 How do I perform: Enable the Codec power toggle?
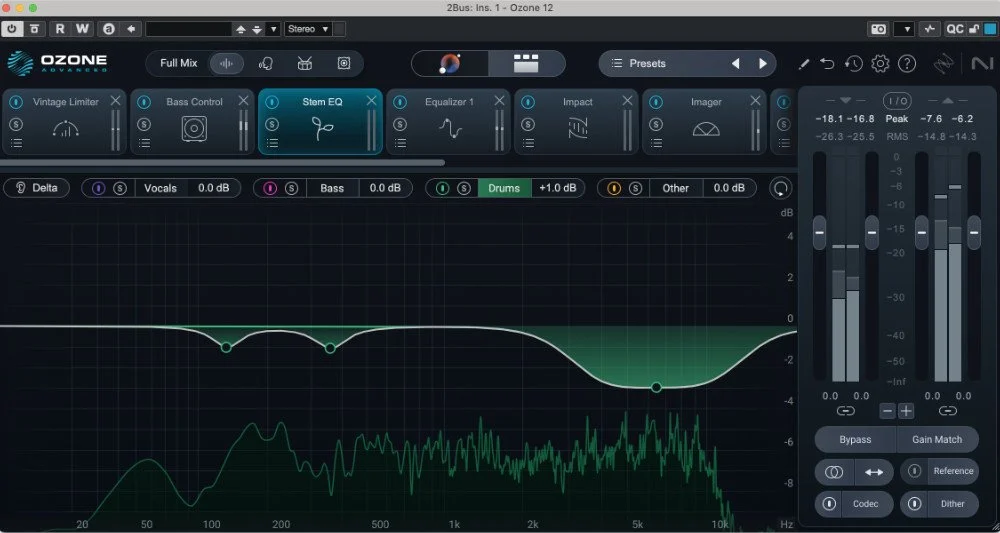coord(829,504)
